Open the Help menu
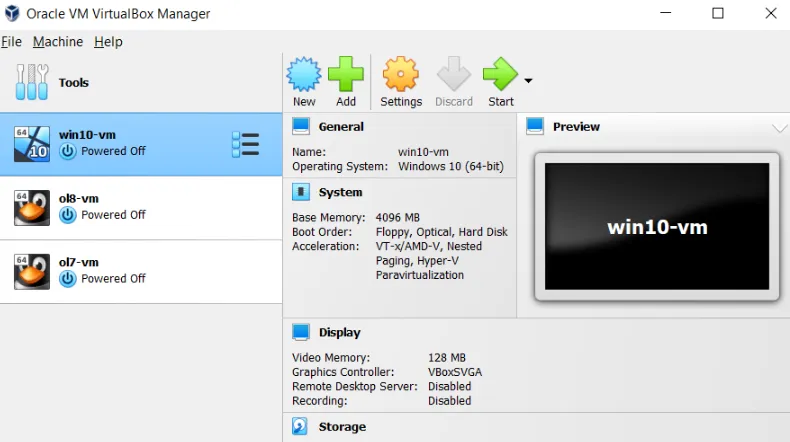The width and height of the screenshot is (790, 442). [108, 42]
